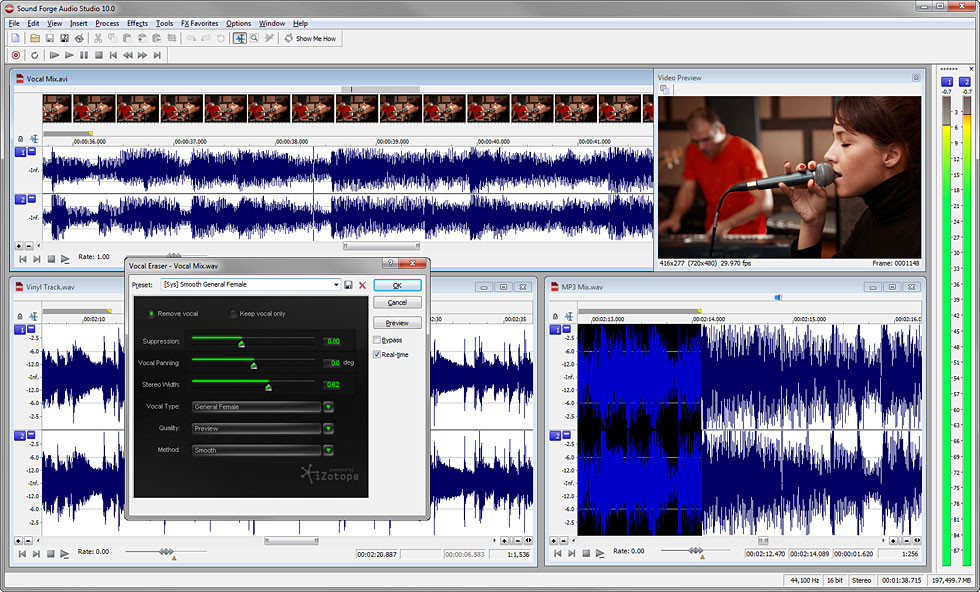
Task: Save the Vocal Eraser preset with disk icon
Action: (x=349, y=285)
